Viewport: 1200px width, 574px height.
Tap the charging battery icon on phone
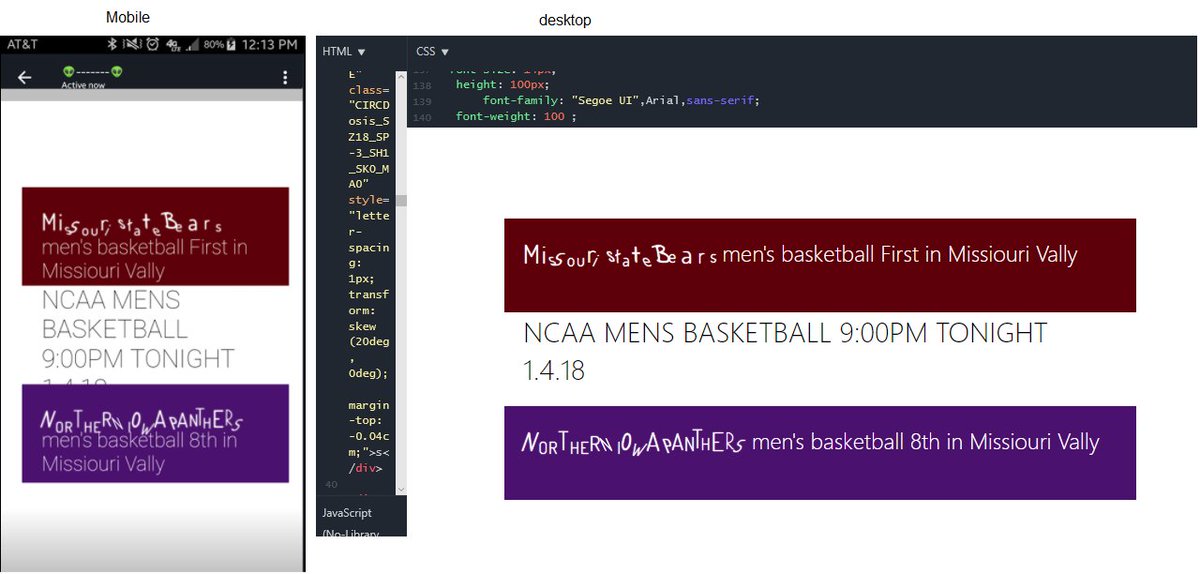coord(231,45)
